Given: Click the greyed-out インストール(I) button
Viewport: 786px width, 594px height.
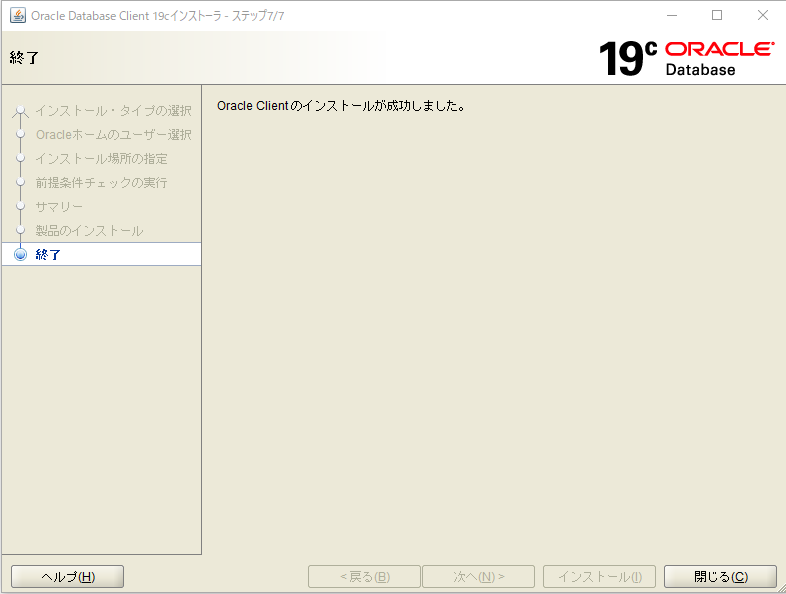Looking at the screenshot, I should [x=599, y=577].
